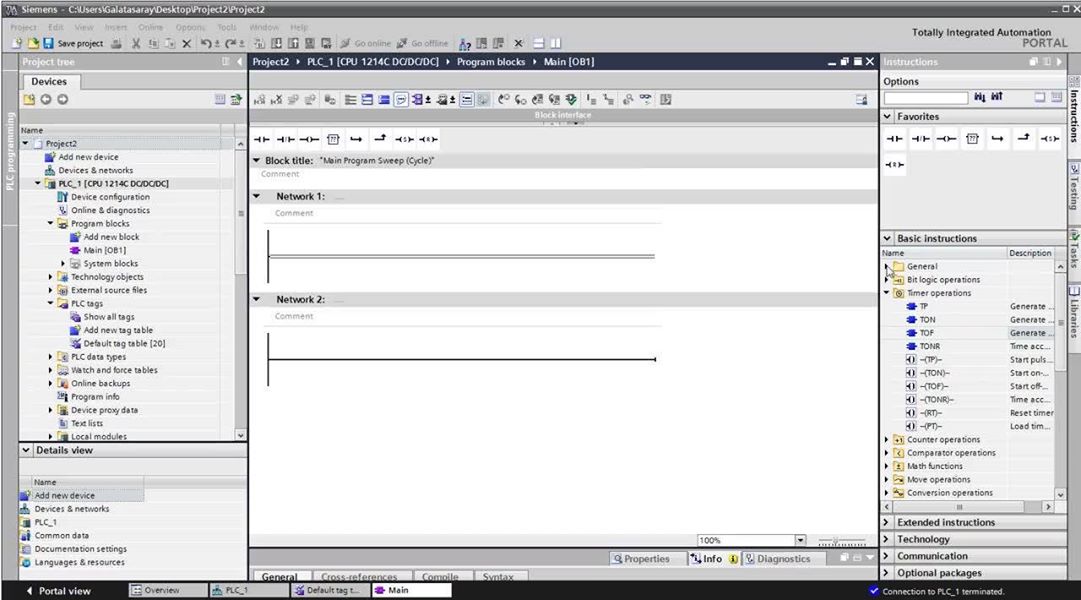The image size is (1081, 600).
Task: Click the delete X icon beside paste
Action: 186,43
